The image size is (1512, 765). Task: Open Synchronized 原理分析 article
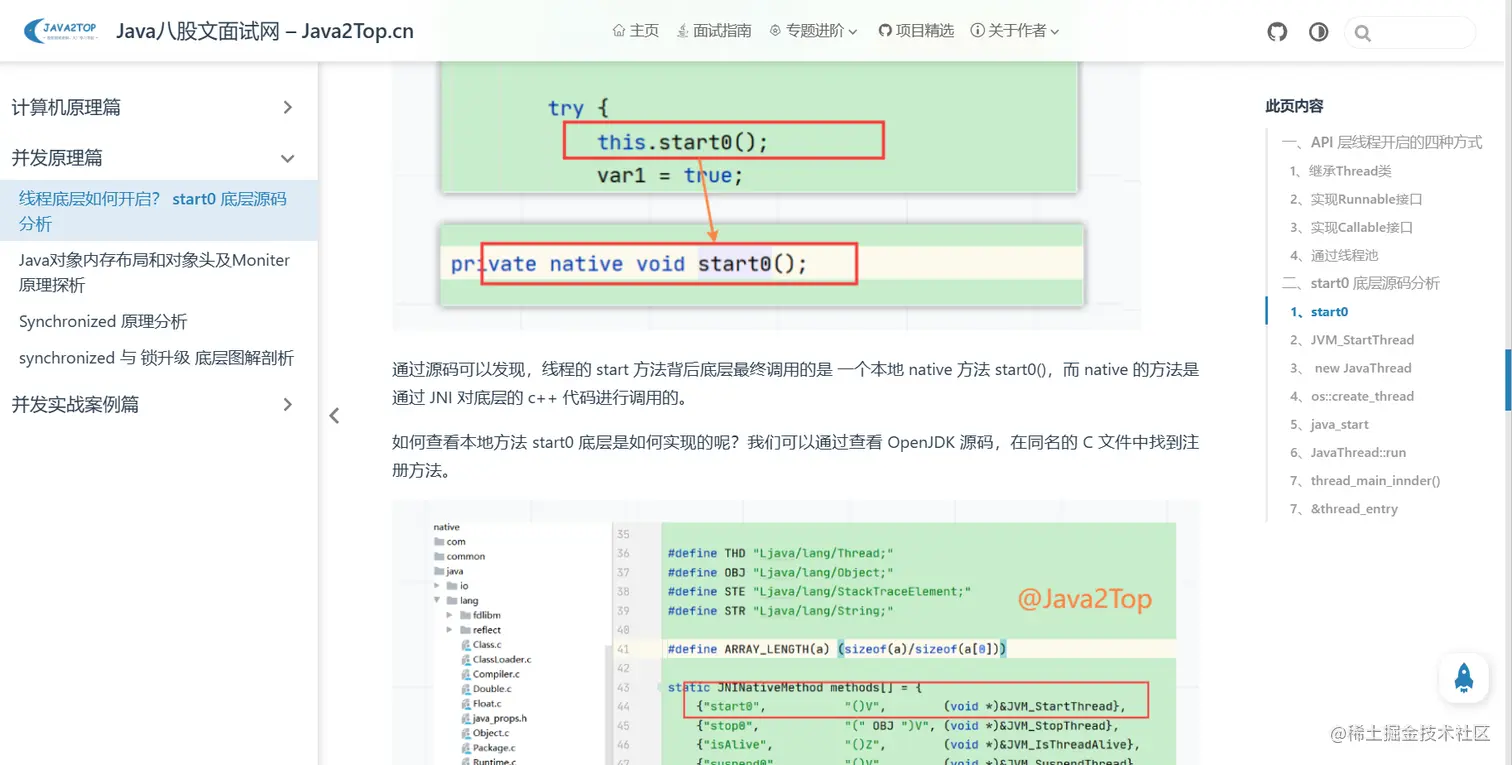pyautogui.click(x=103, y=321)
